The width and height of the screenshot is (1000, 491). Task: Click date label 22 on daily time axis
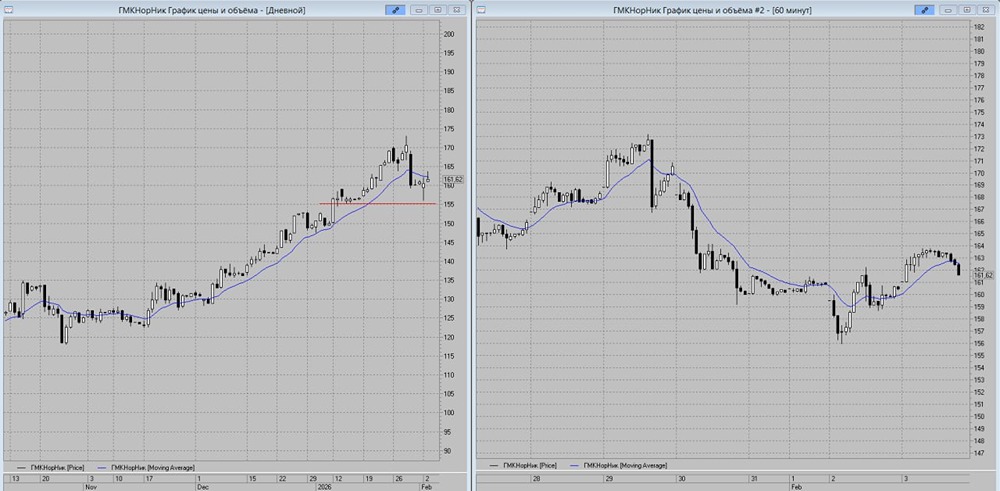pyautogui.click(x=282, y=478)
